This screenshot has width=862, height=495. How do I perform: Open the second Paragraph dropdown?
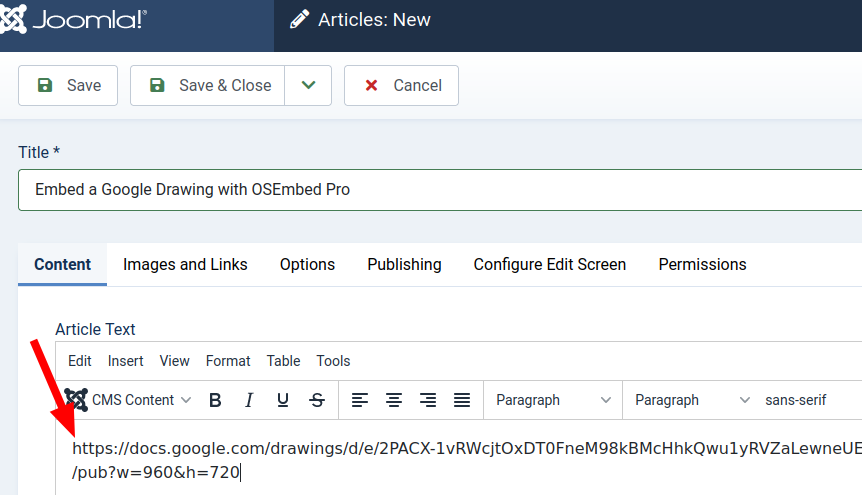pyautogui.click(x=692, y=400)
